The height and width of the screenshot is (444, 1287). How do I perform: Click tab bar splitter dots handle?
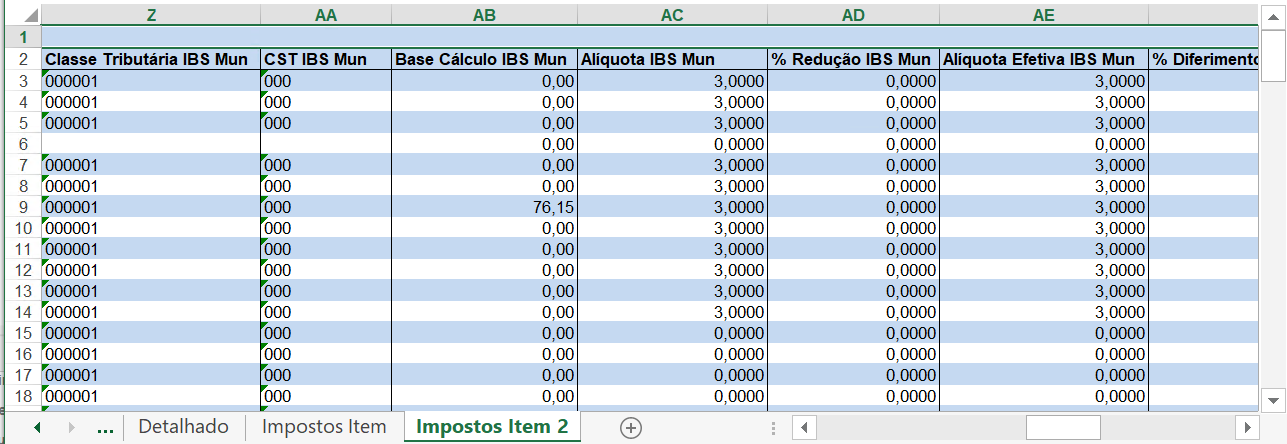pos(773,428)
